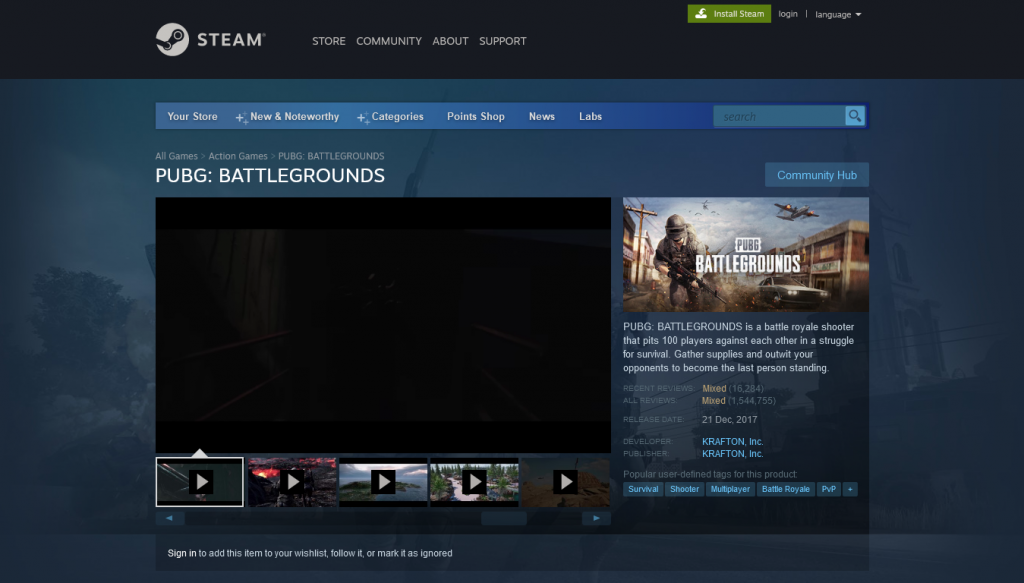Open the publisher KRAFTON, Inc. link

[x=732, y=454]
